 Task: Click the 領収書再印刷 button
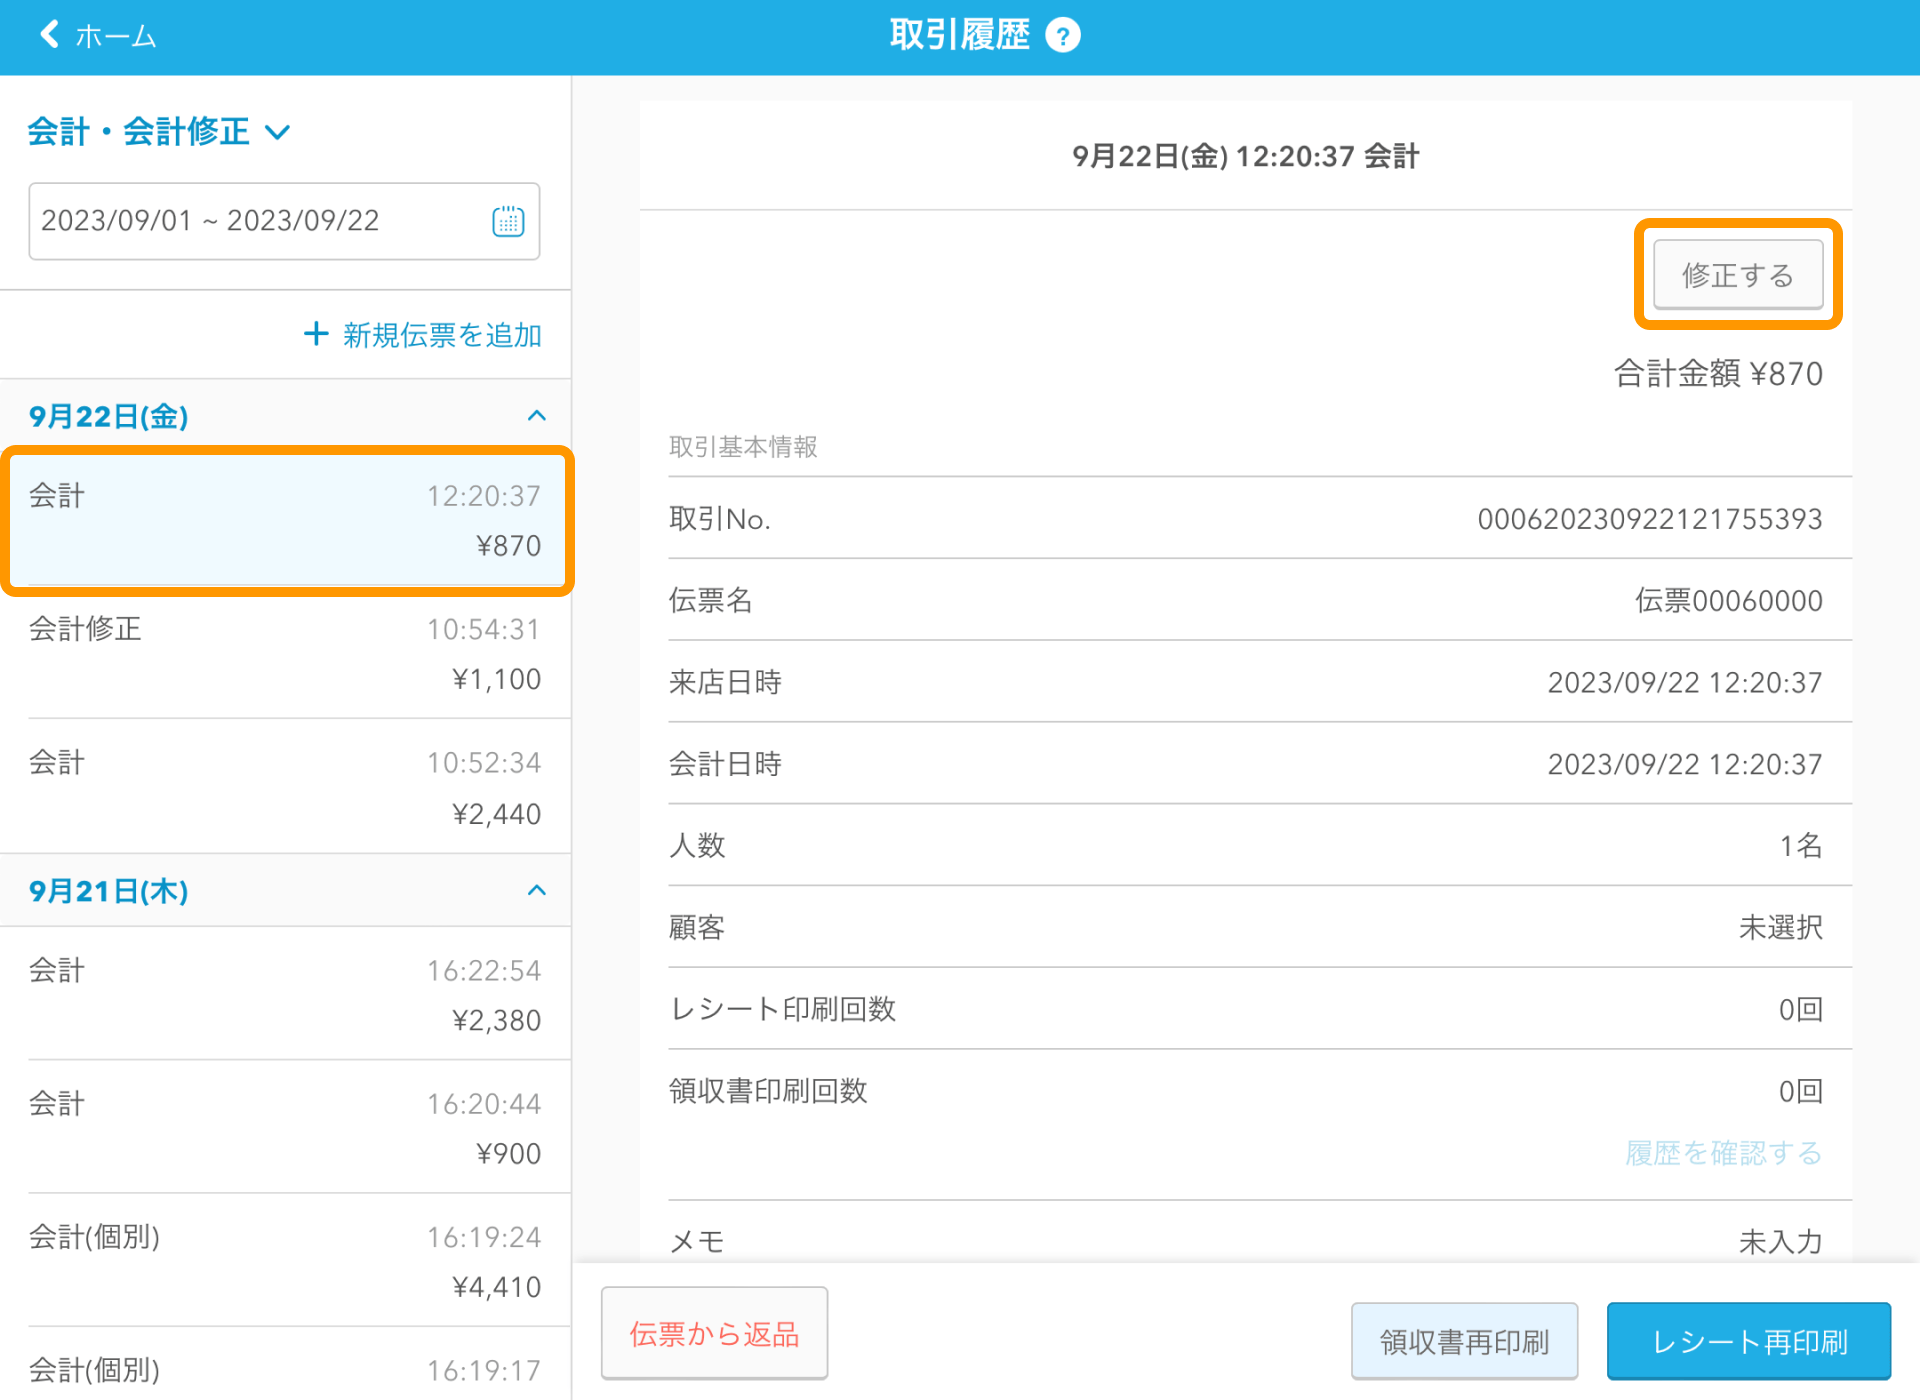[1464, 1340]
